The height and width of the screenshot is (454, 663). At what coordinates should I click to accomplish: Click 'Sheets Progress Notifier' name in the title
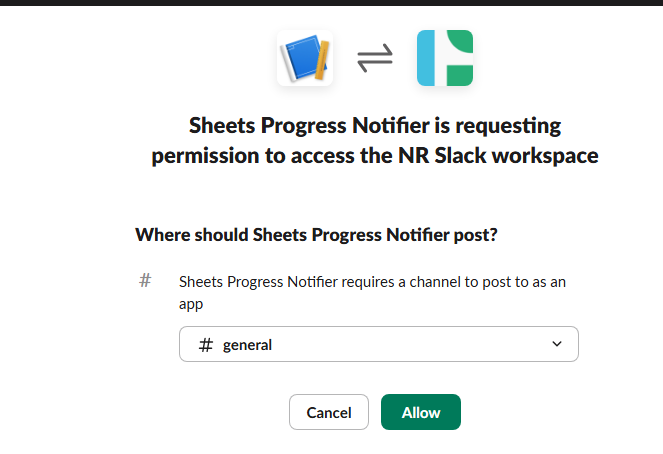click(309, 126)
